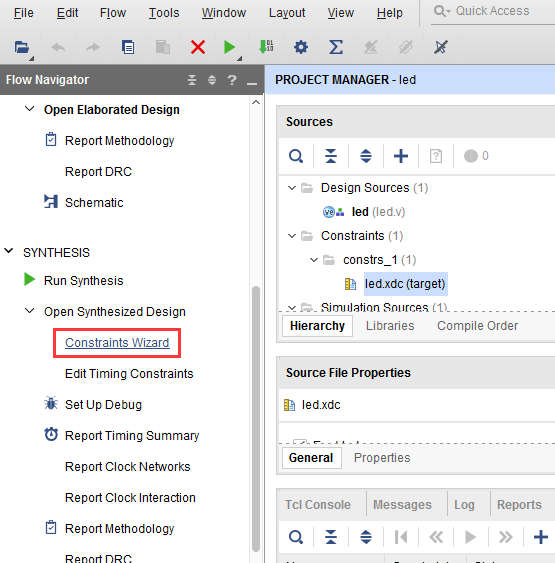Collapse the Design Sources folder
The image size is (555, 563).
pos(292,188)
